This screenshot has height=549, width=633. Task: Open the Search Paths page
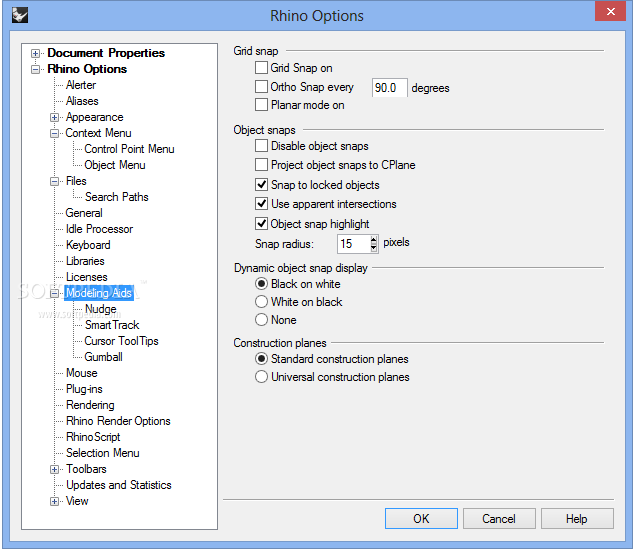tap(117, 197)
